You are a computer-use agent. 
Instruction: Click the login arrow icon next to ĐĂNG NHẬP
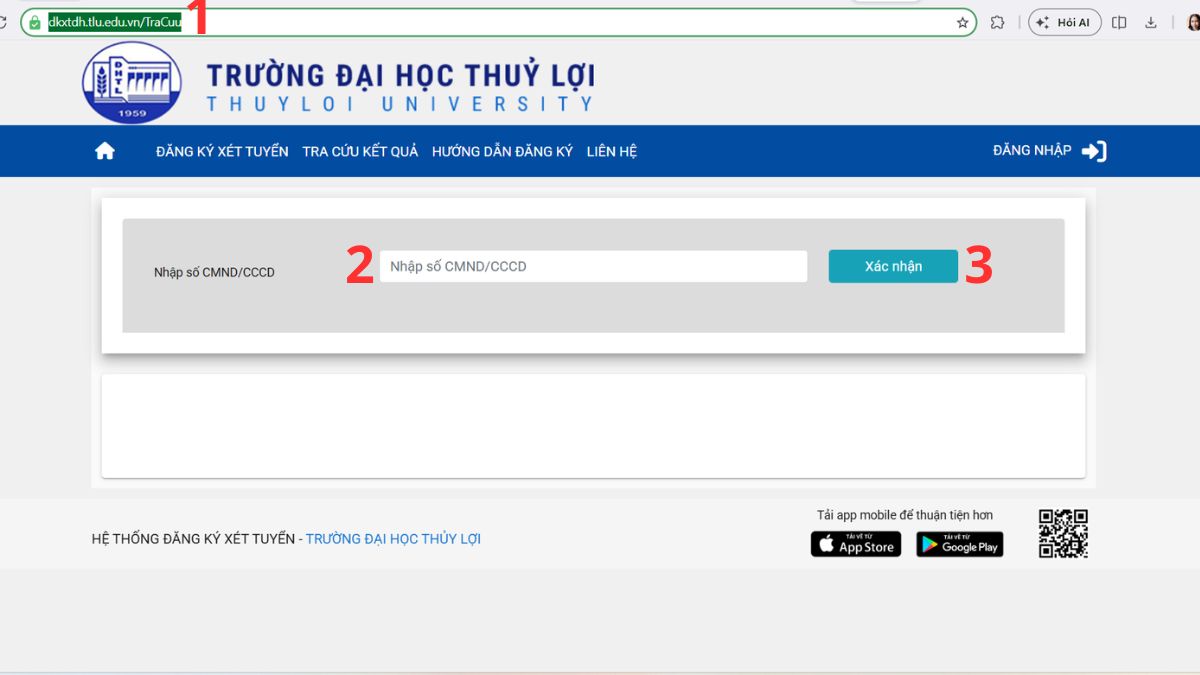(x=1094, y=151)
